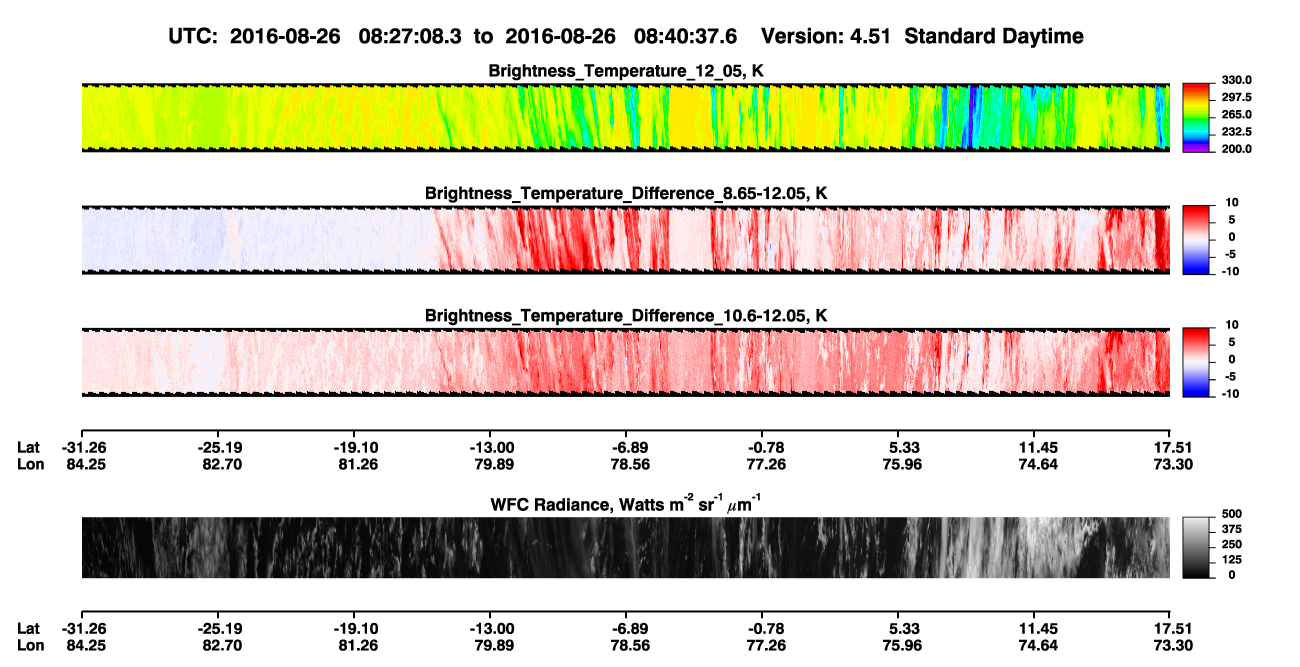This screenshot has width=1300, height=667.
Task: Click the 8.65-12.05 red-blue color bar
Action: coord(1196,240)
